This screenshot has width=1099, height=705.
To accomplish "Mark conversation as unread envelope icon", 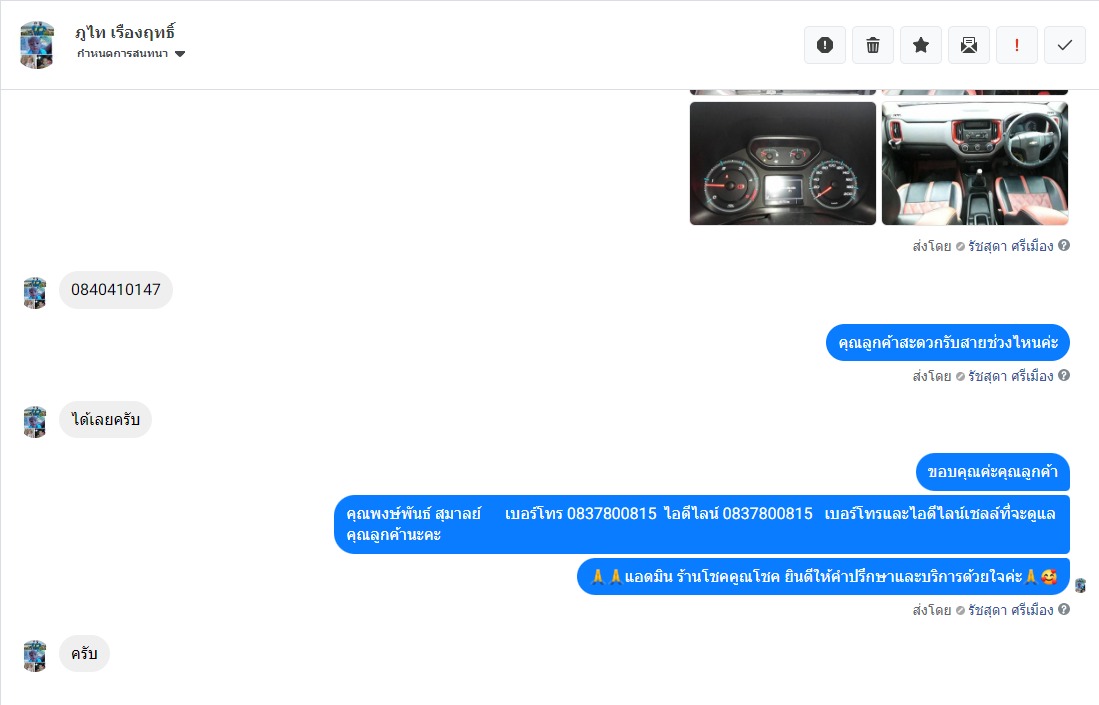I will click(969, 46).
